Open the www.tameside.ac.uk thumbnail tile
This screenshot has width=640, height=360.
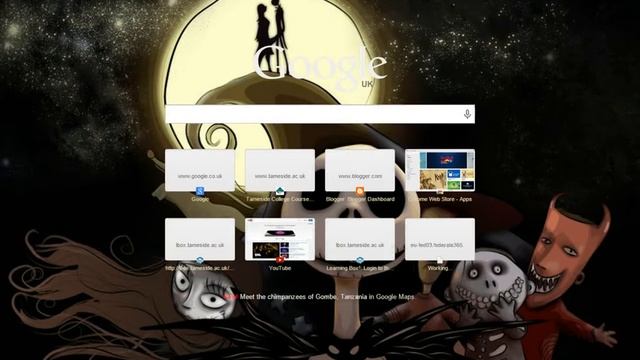280,170
